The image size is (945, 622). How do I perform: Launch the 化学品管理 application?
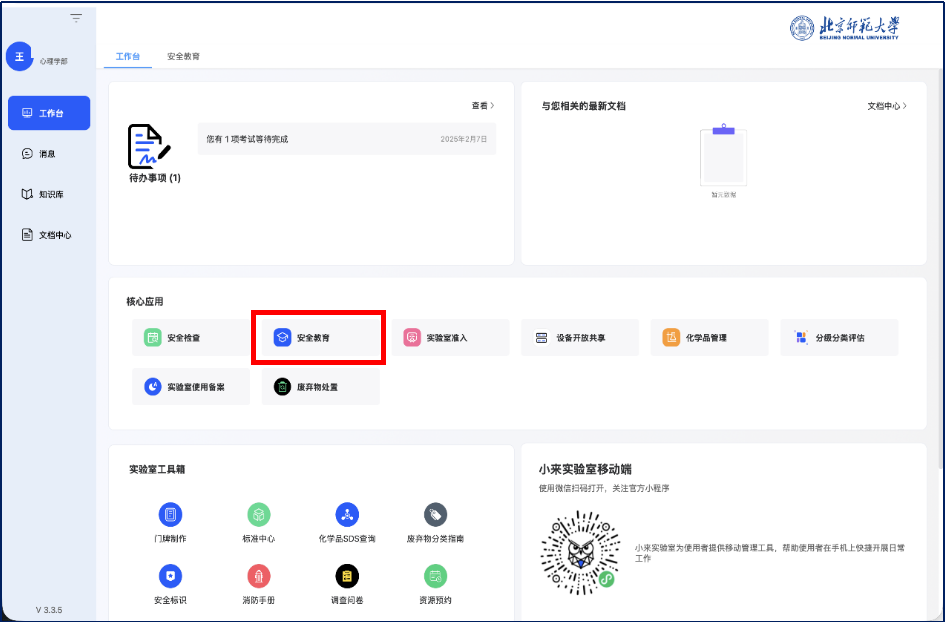click(709, 338)
